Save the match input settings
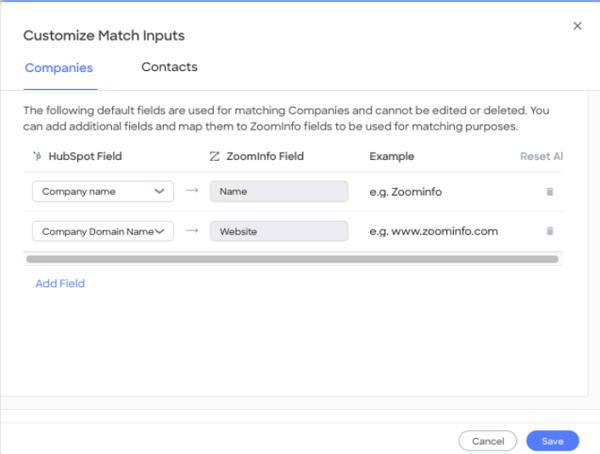Image resolution: width=600 pixels, height=454 pixels. click(553, 441)
